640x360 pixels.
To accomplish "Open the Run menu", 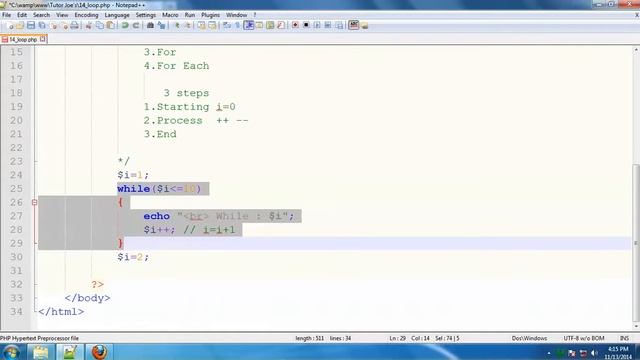I will click(x=189, y=15).
